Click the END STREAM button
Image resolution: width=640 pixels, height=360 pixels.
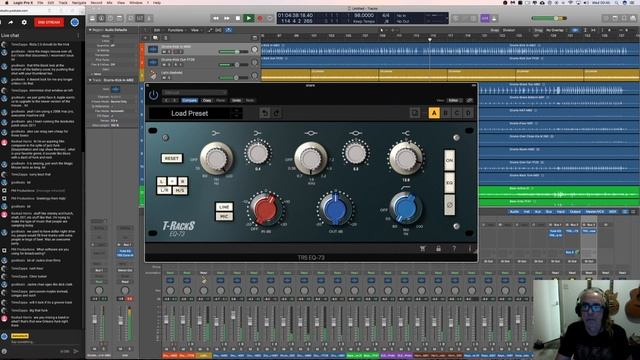tap(49, 22)
